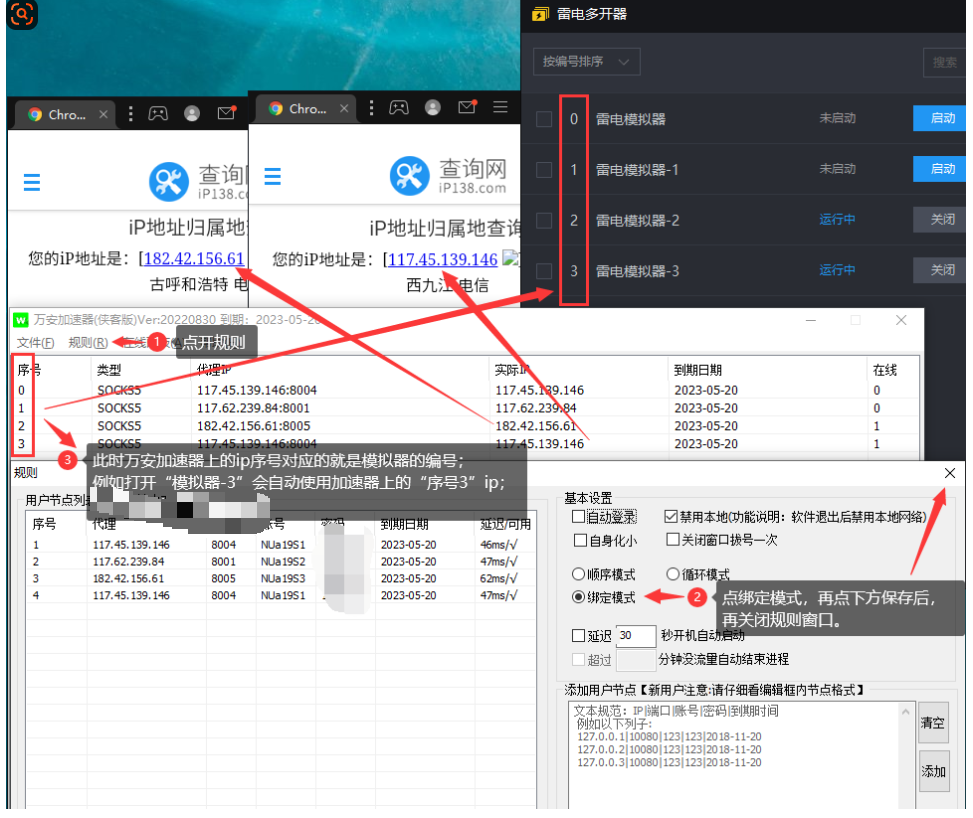Click gamepad icon in emulator showing 182.42.156.61
This screenshot has height=818, width=973.
[158, 114]
